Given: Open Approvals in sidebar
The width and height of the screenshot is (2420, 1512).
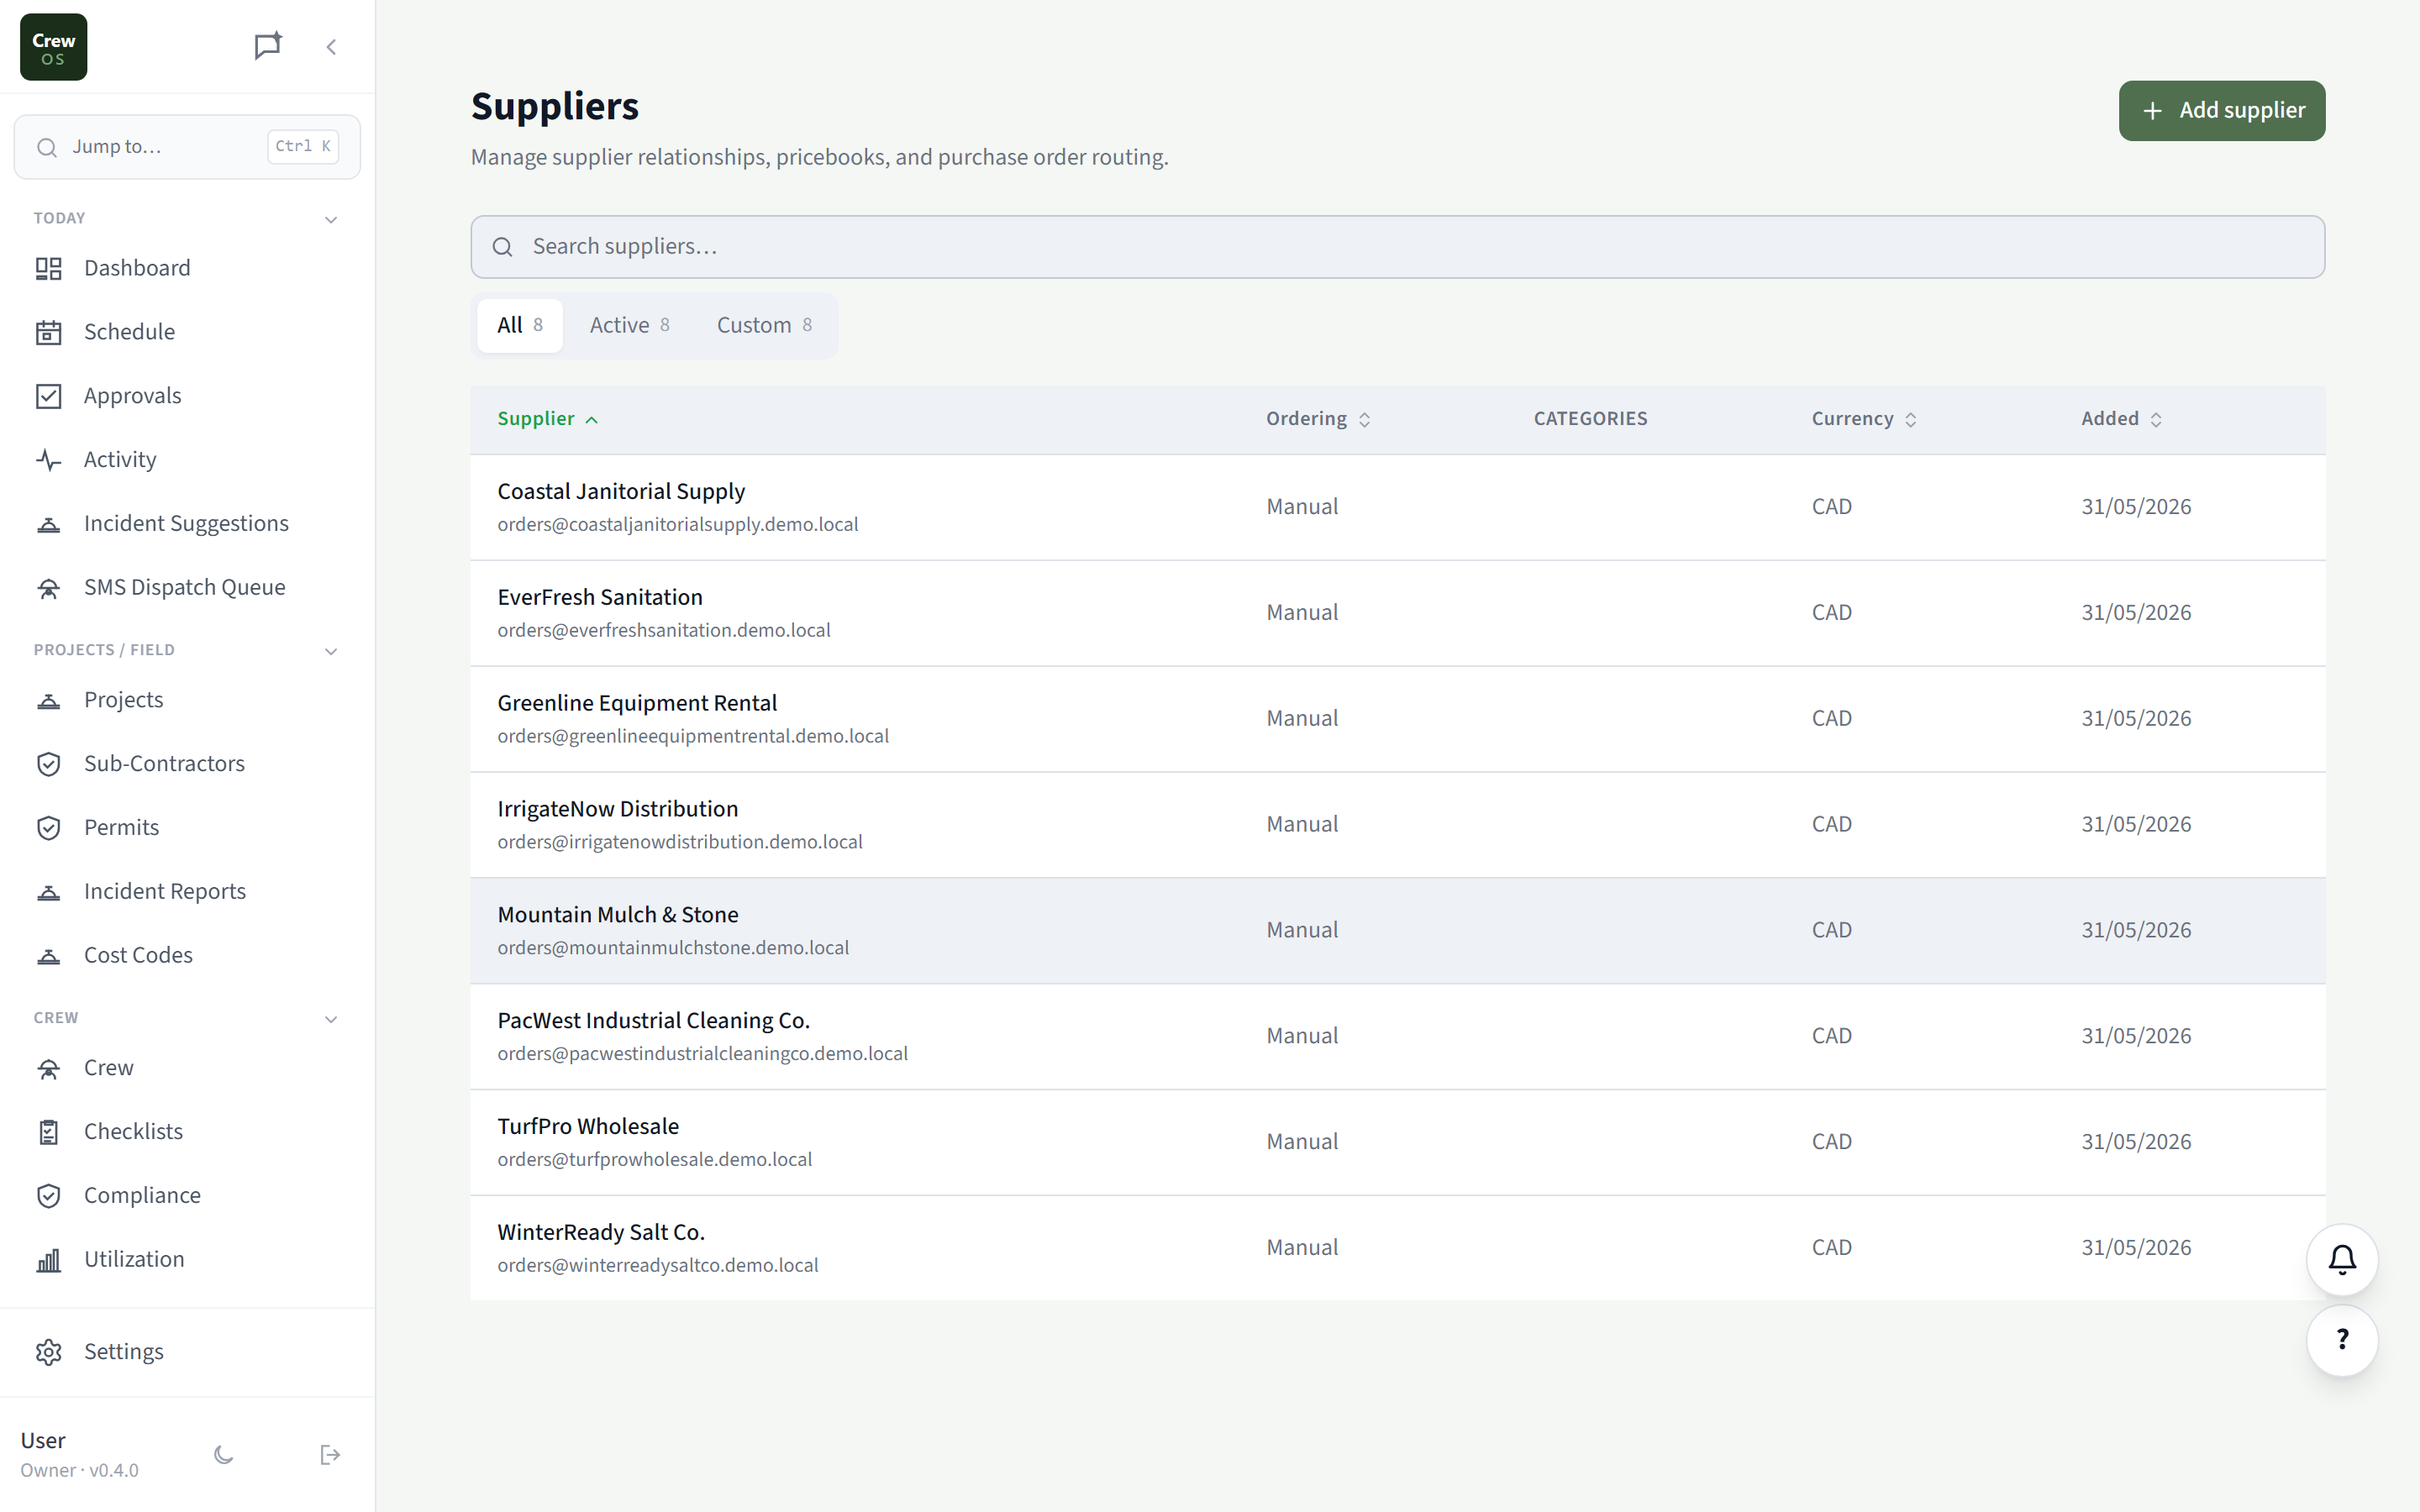Looking at the screenshot, I should [x=187, y=396].
